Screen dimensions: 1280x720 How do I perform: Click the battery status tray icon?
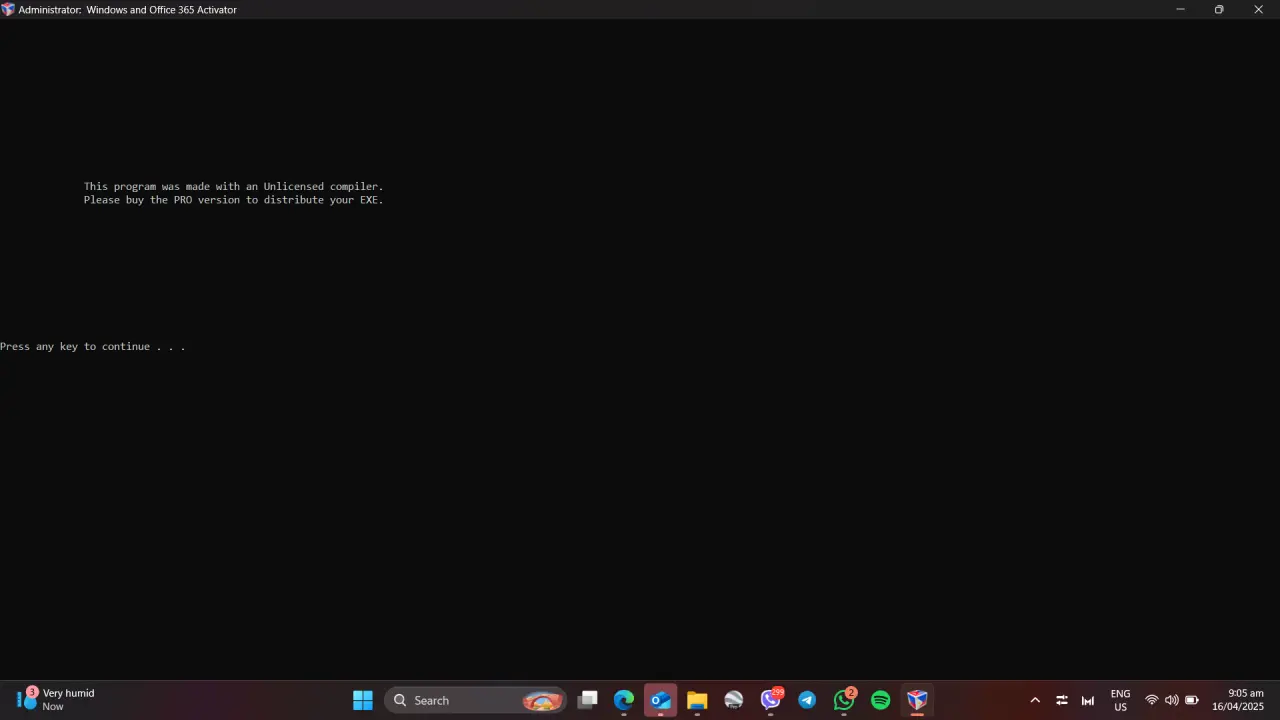[1192, 700]
